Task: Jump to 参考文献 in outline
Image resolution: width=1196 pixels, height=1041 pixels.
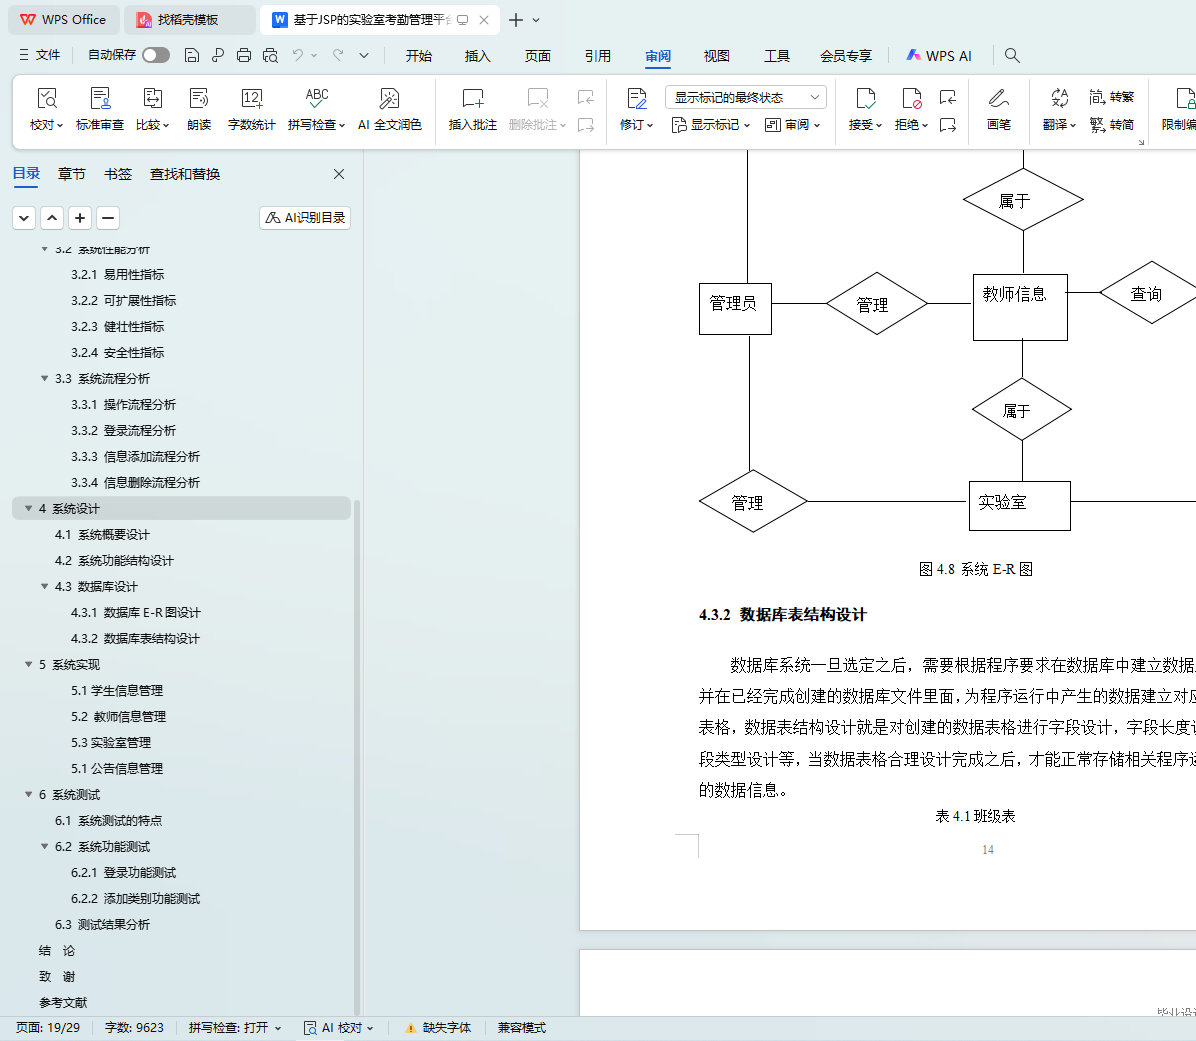Action: tap(63, 1002)
